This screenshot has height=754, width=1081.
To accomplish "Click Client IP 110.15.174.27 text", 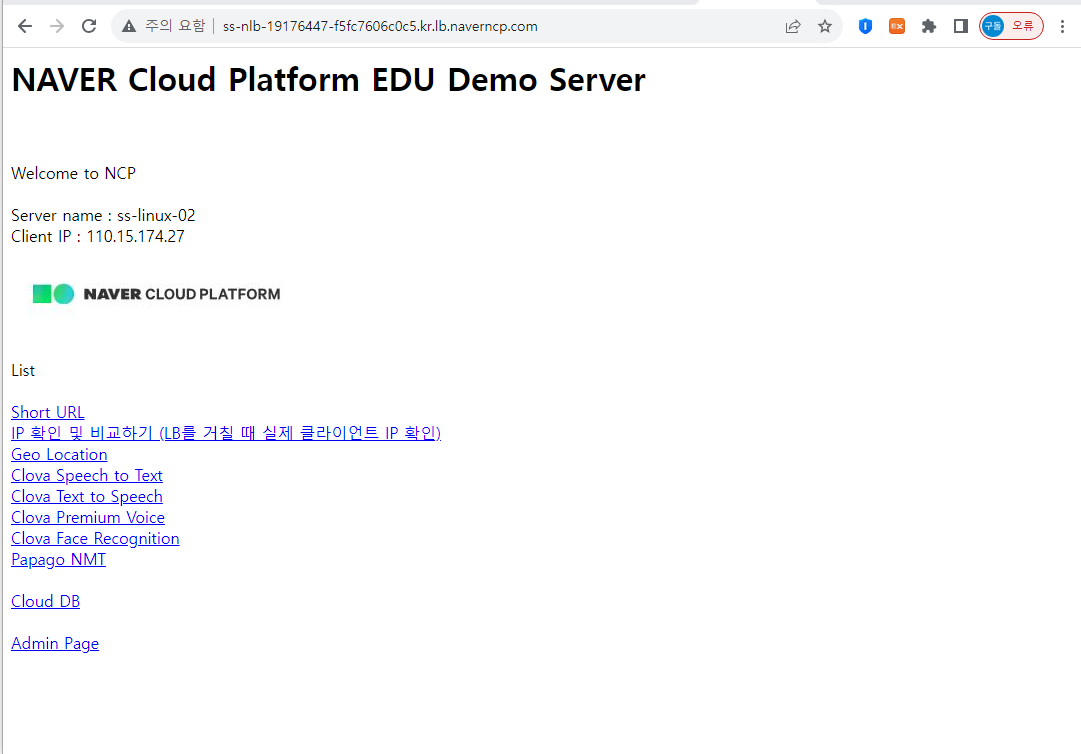I will (98, 236).
